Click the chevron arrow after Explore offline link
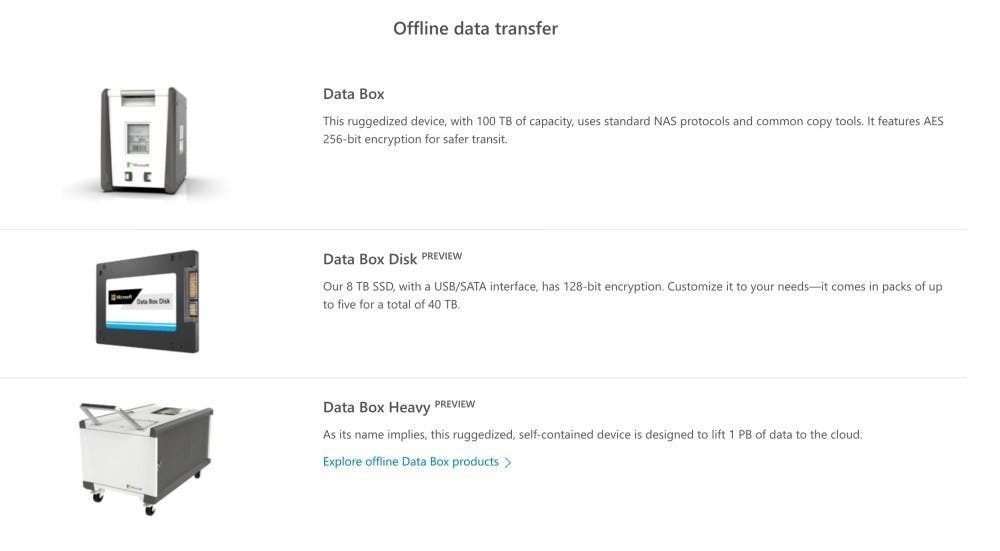Viewport: 1000px width, 551px height. pos(508,462)
